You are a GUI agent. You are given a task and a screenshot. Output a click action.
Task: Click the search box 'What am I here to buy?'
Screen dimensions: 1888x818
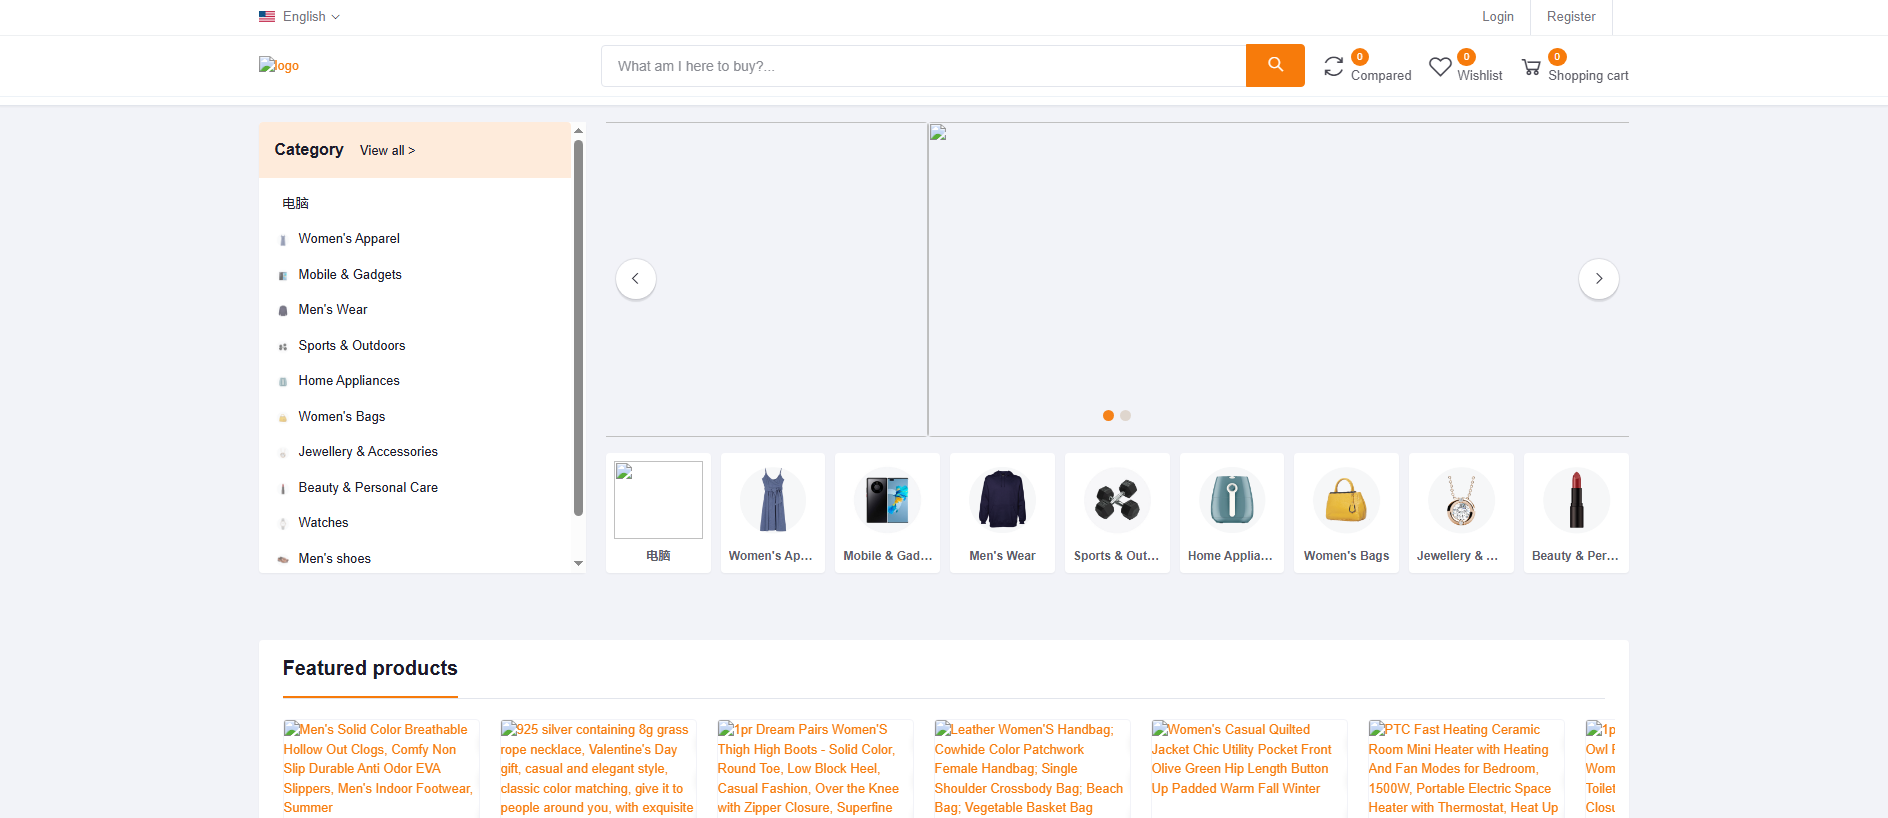(924, 66)
